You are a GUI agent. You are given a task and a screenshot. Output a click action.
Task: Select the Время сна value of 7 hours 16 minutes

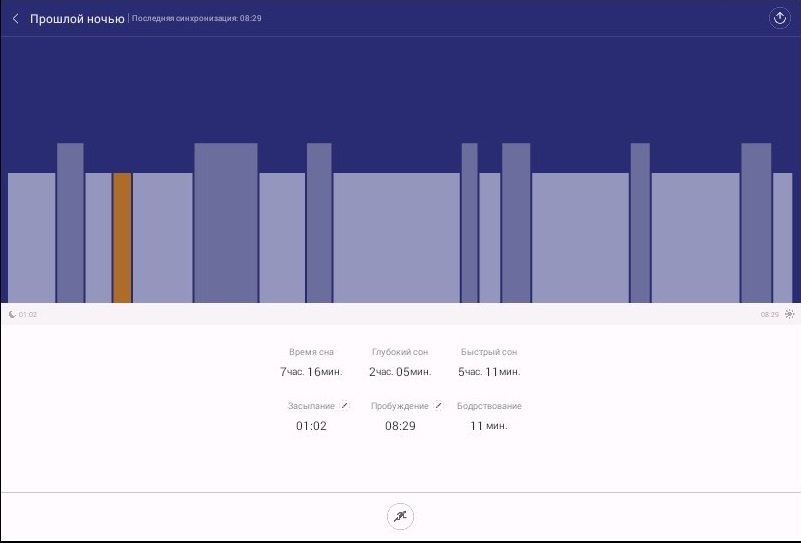(311, 372)
